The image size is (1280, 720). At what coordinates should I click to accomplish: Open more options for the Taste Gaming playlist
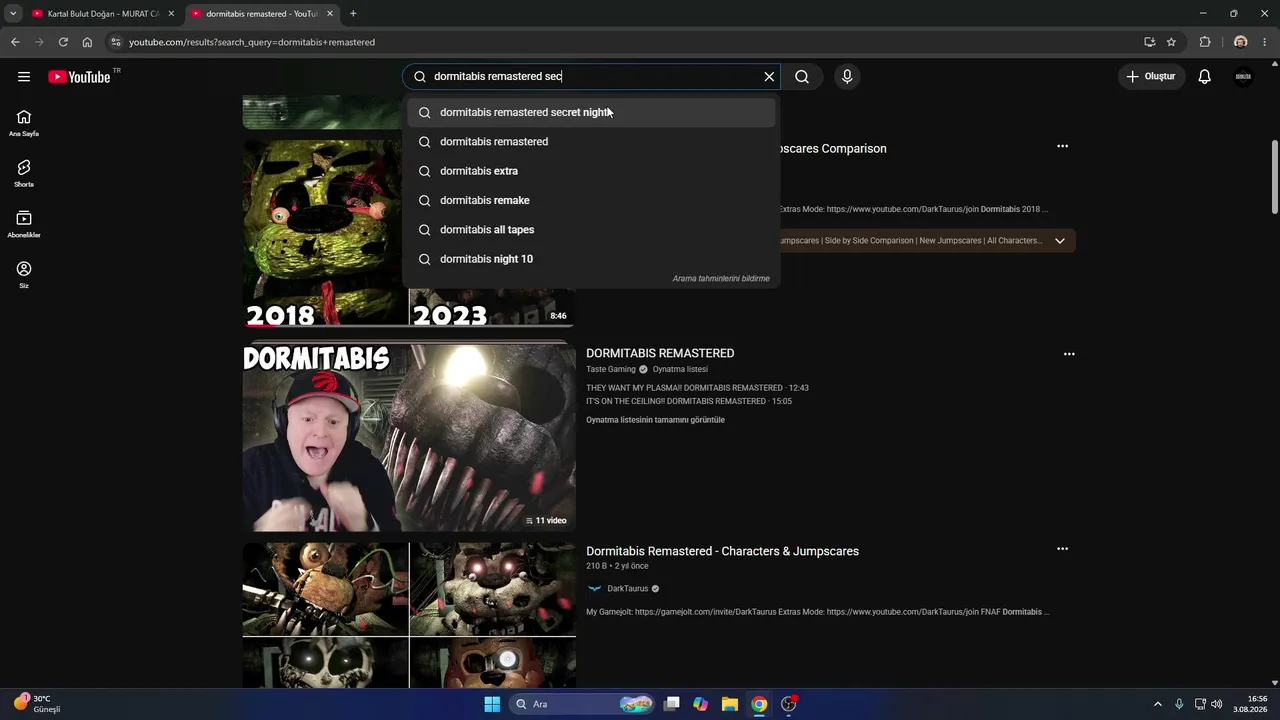[1069, 354]
